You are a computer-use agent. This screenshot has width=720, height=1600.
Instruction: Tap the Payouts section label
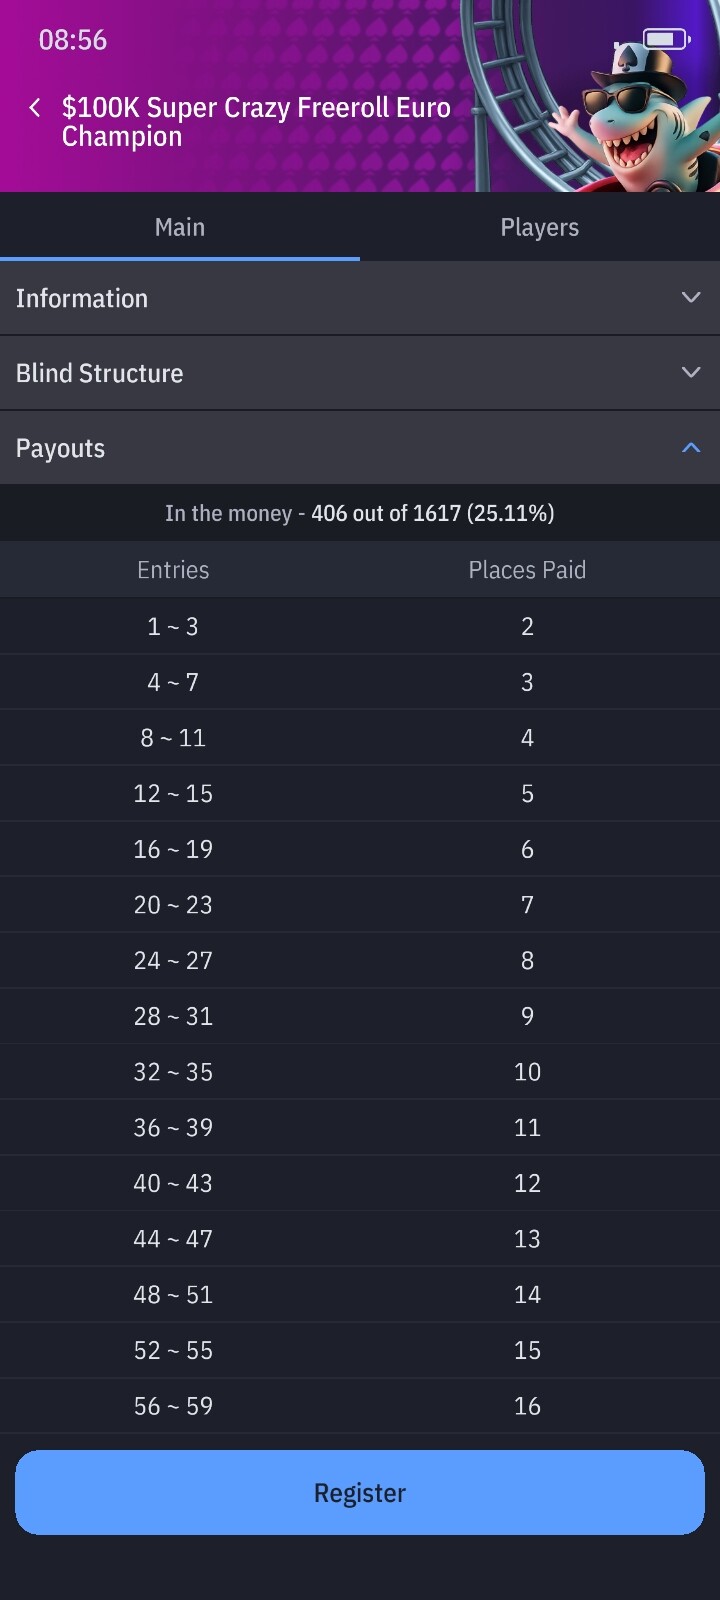[60, 448]
